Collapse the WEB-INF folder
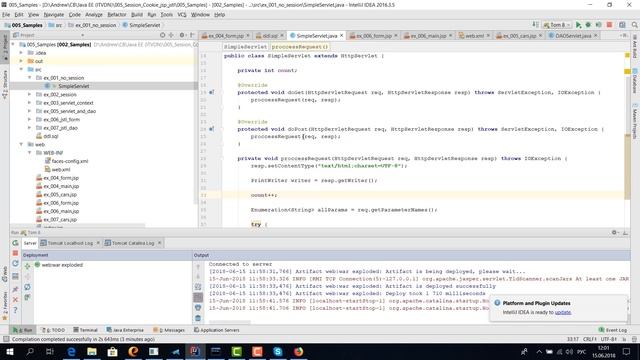Viewport: 640px width, 360px height. pos(29,153)
